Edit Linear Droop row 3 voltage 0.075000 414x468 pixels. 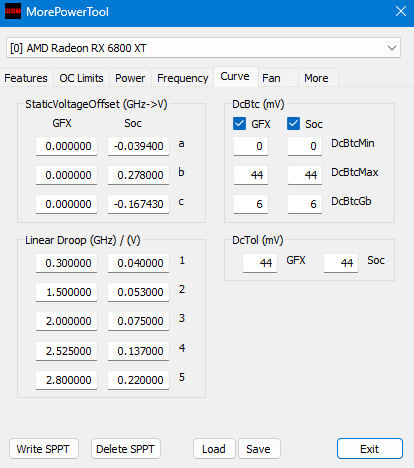[x=138, y=321]
